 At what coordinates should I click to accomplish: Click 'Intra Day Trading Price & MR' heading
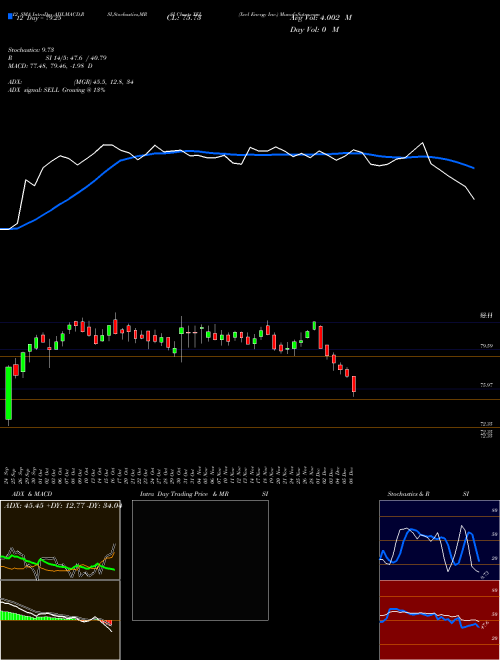click(184, 494)
